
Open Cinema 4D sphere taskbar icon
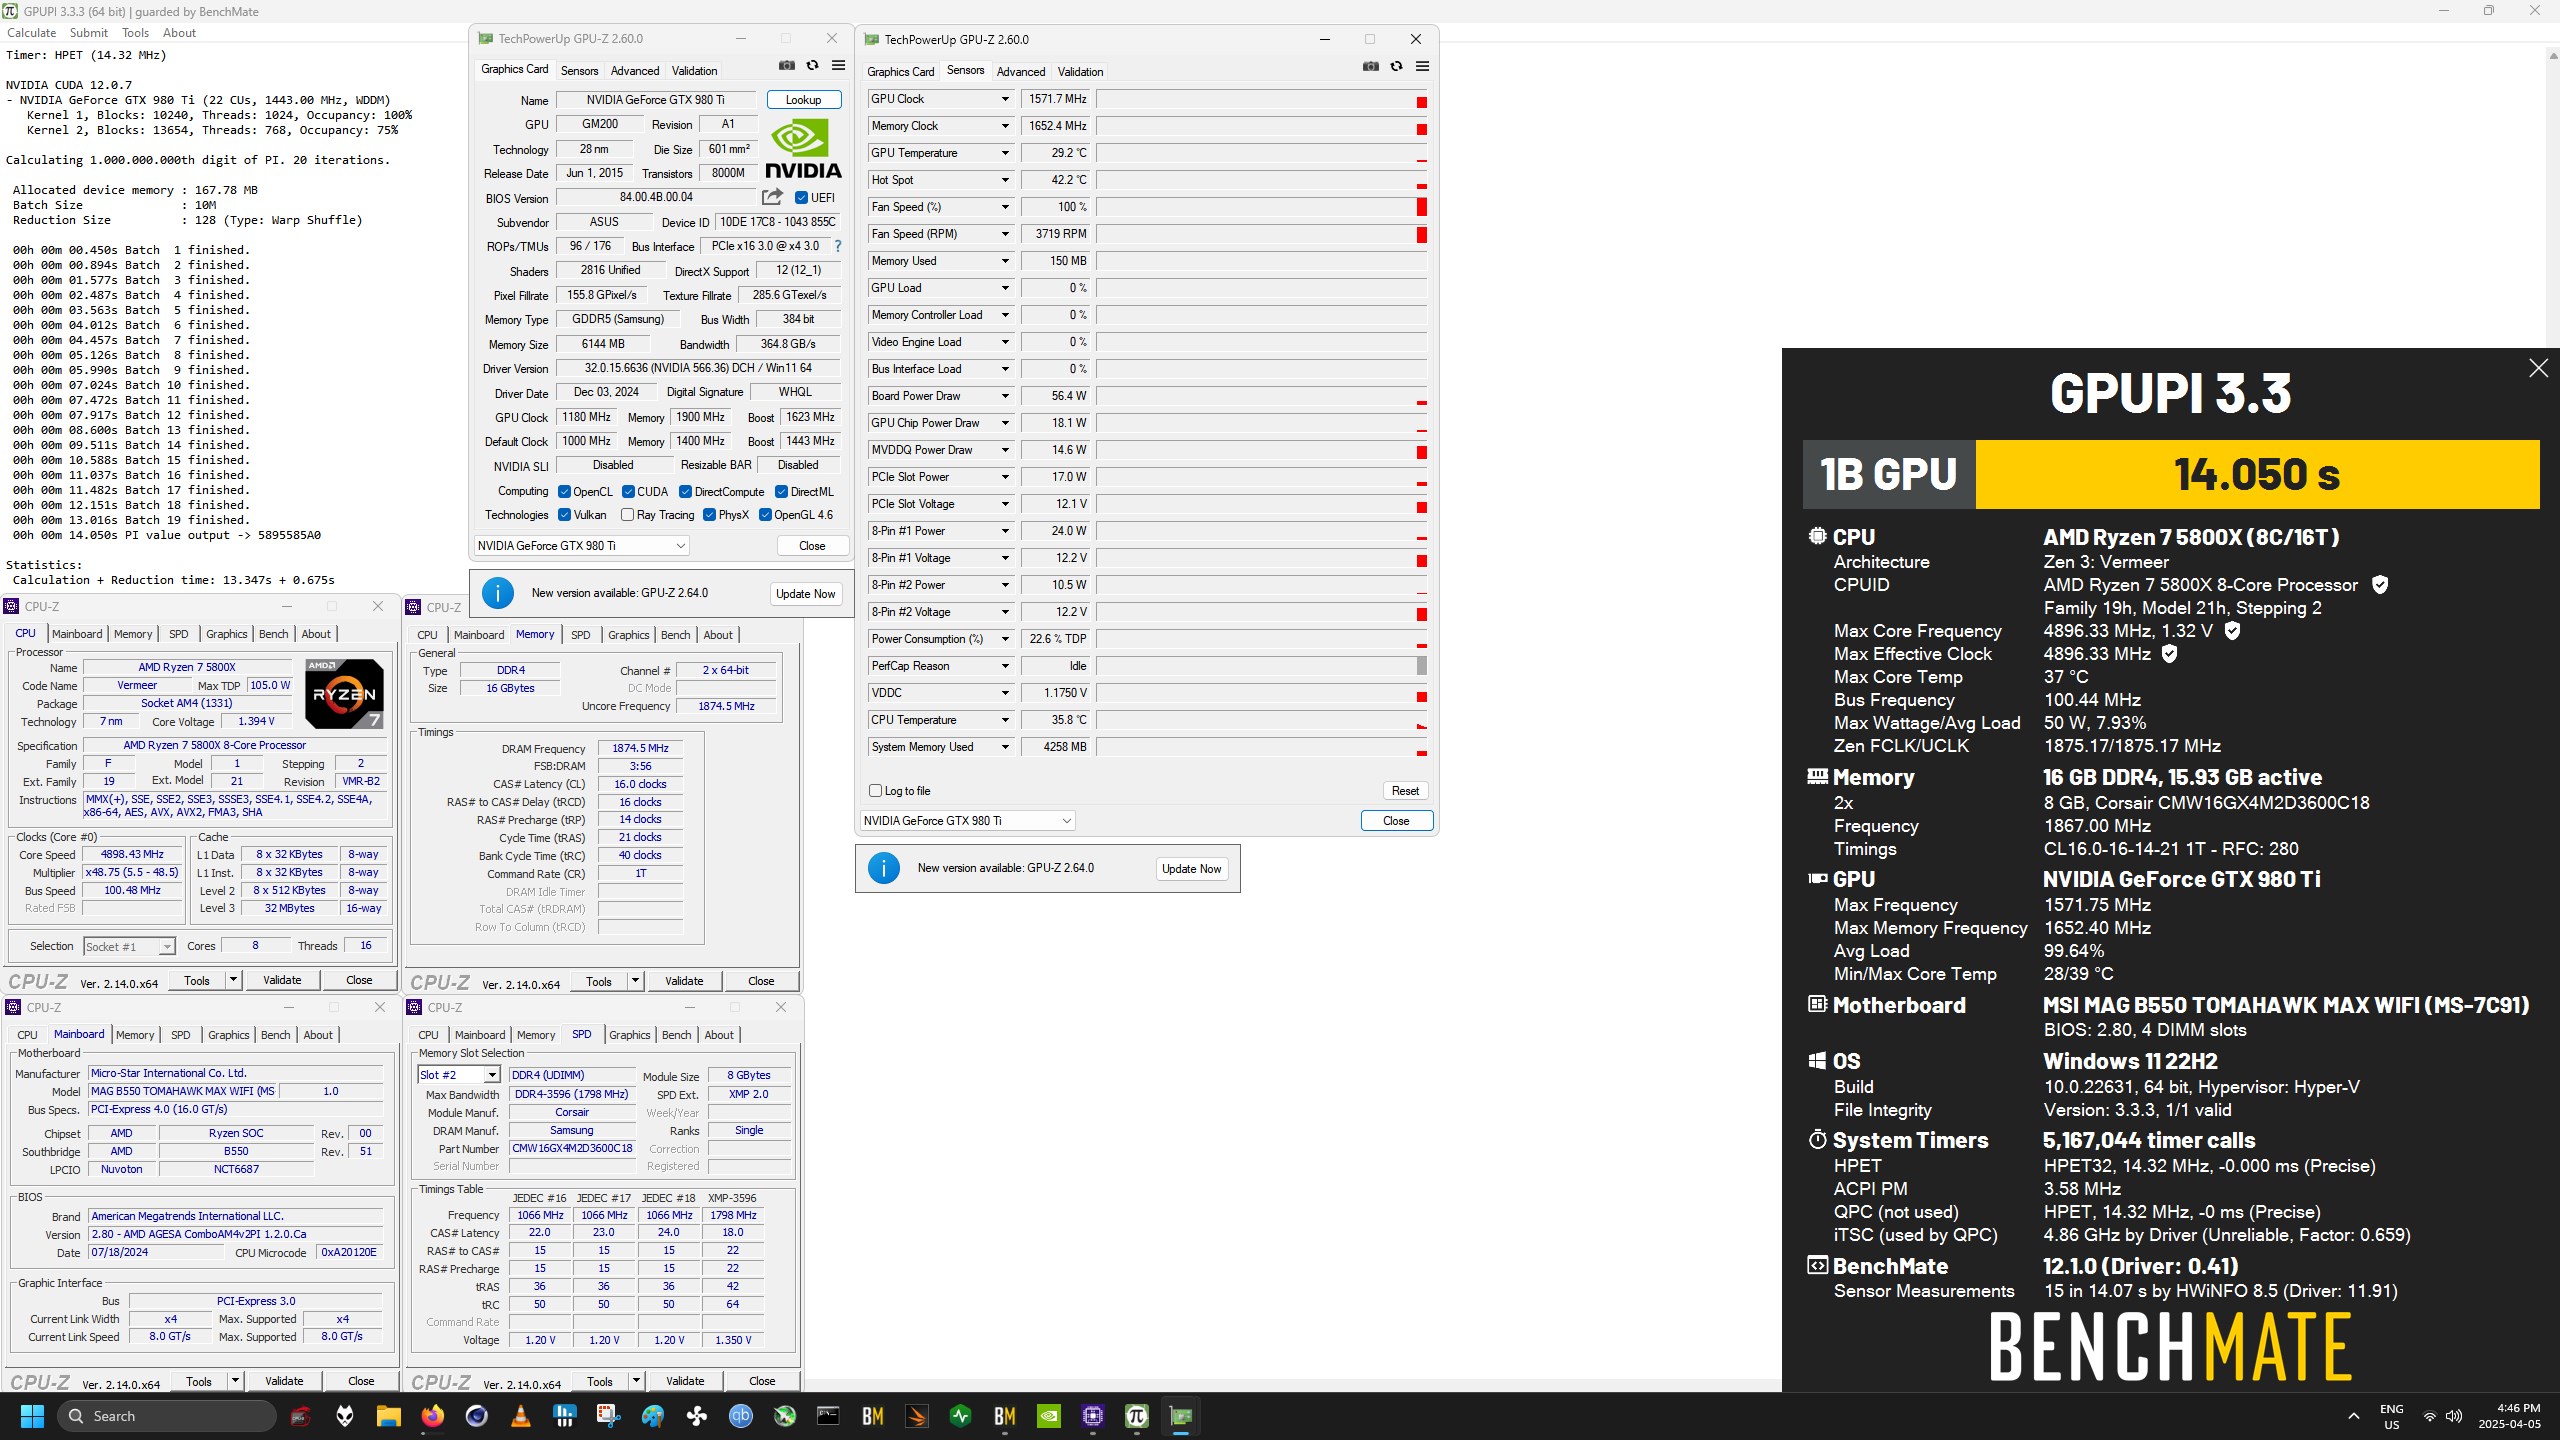[x=477, y=1416]
